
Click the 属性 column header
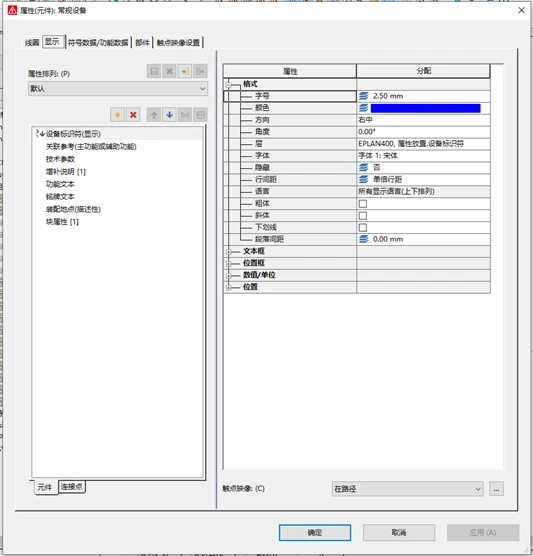[290, 71]
